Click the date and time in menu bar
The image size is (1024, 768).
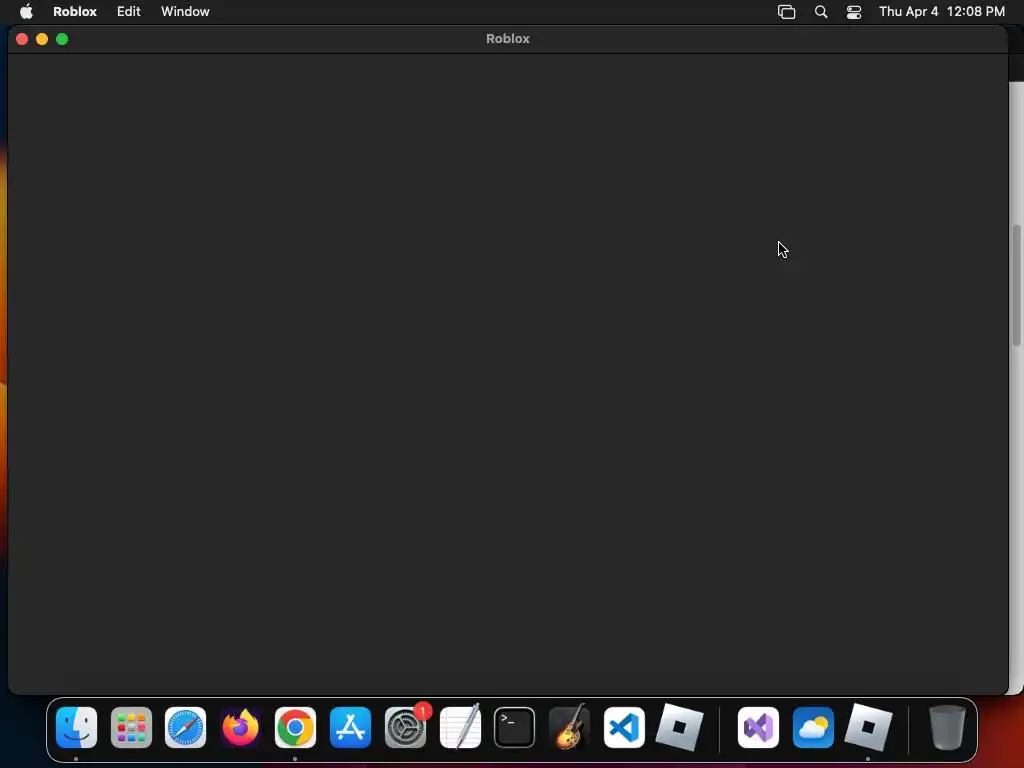click(x=942, y=11)
